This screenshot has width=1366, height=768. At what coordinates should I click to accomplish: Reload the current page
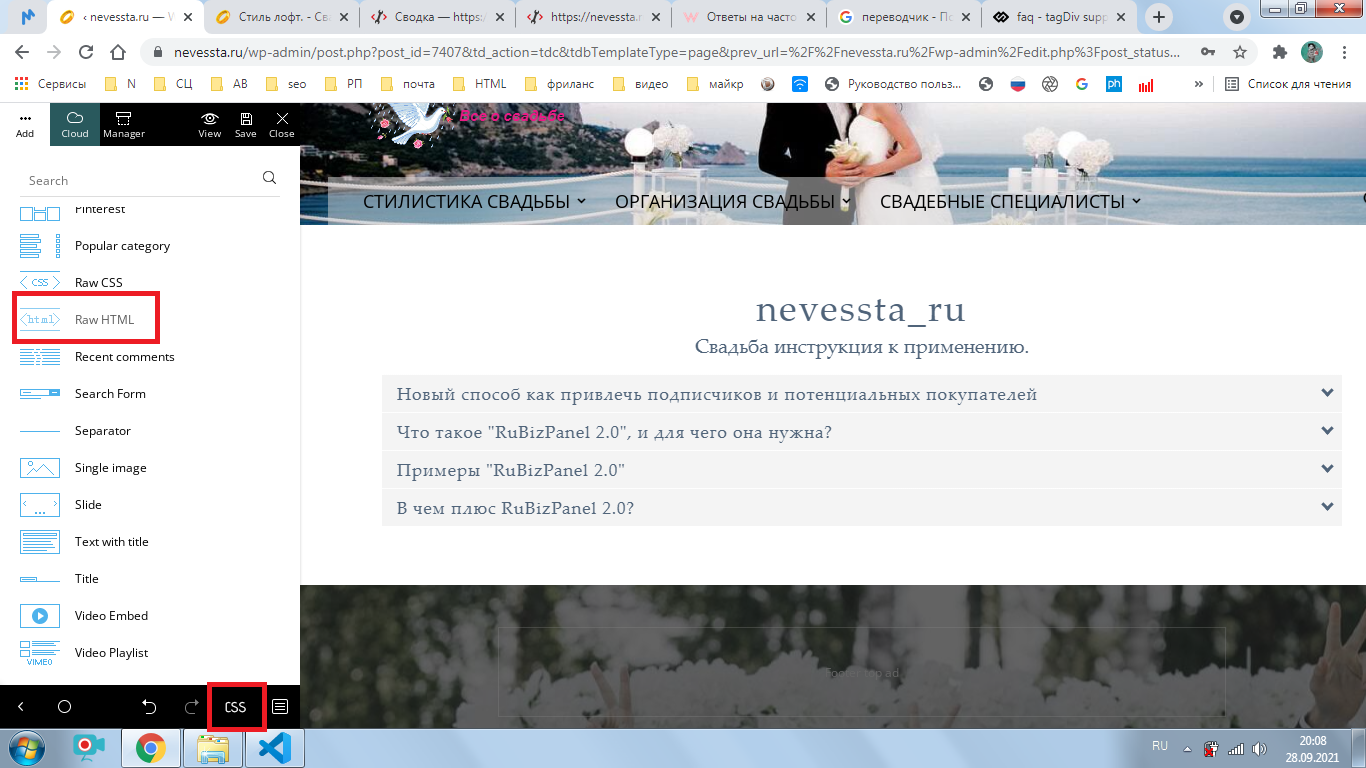coord(86,53)
